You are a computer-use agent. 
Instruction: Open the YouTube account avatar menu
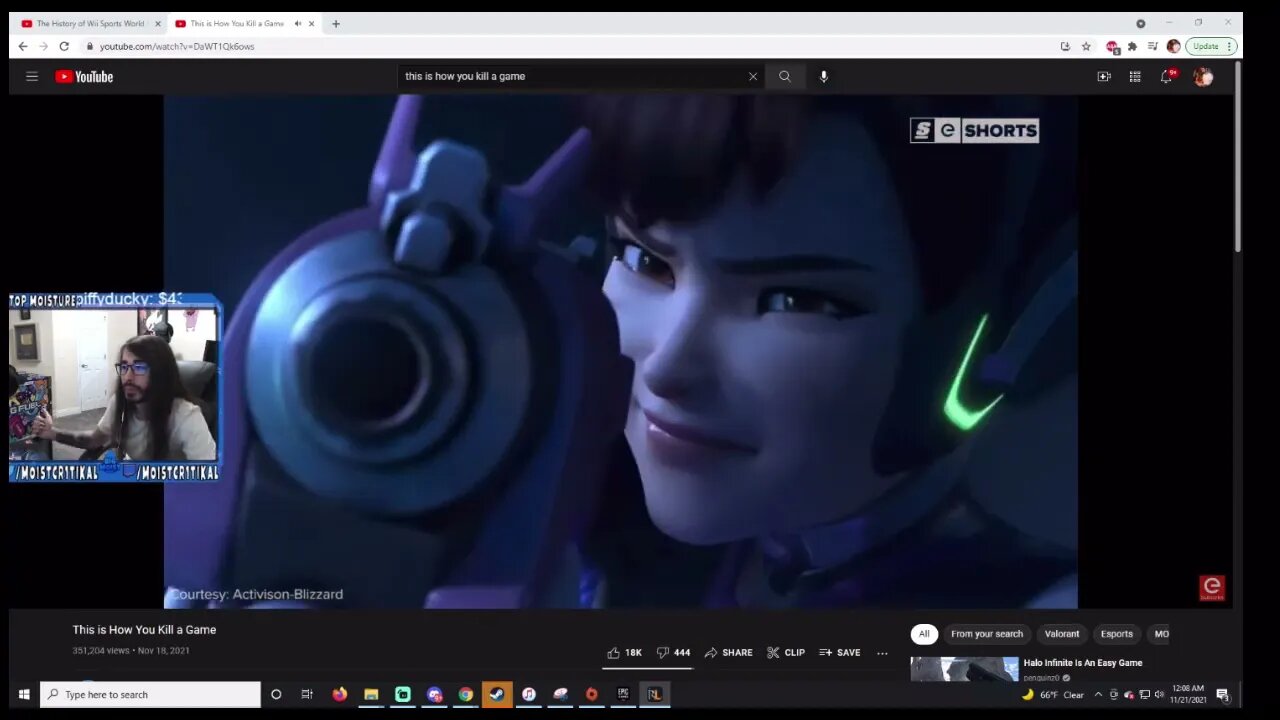(1203, 76)
